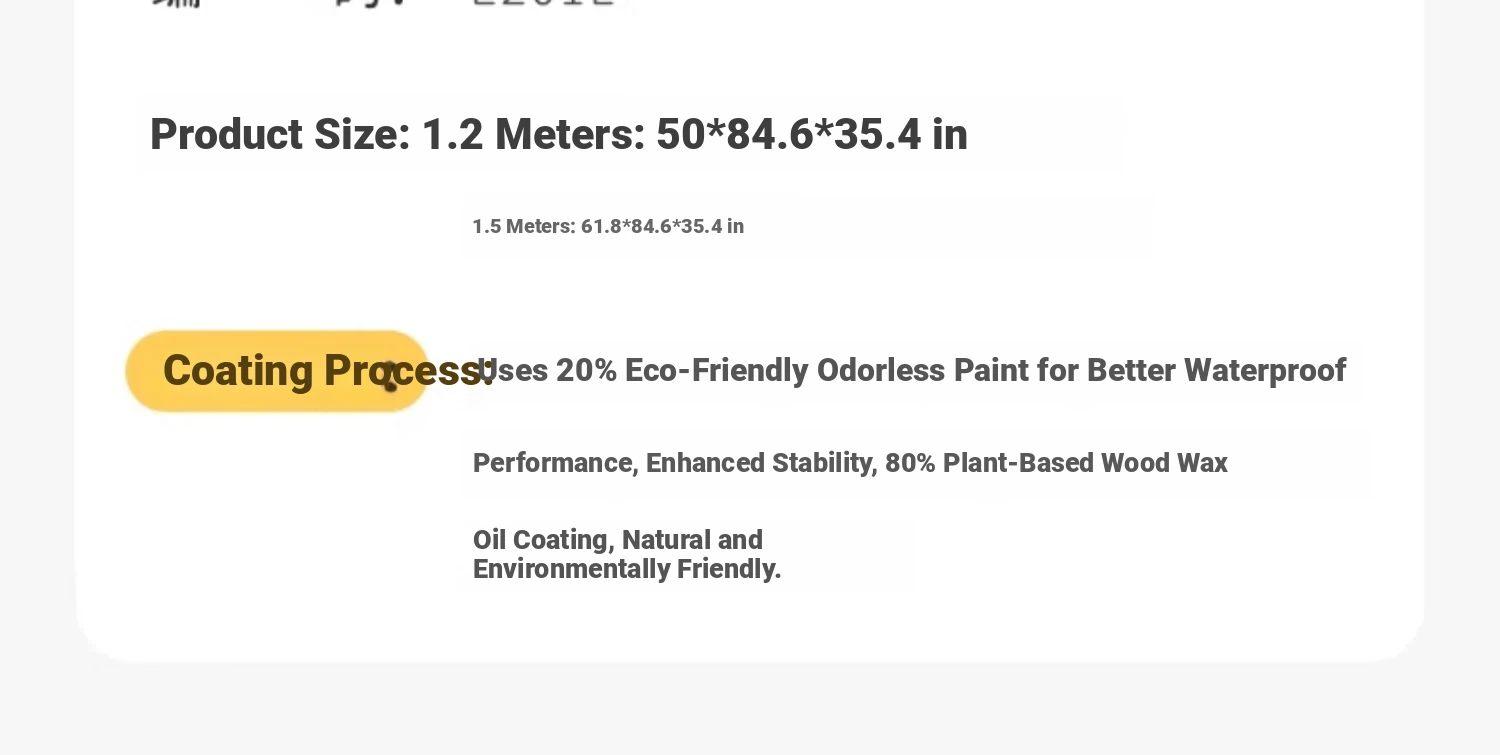Click the 20% figure in coating description
Image resolution: width=1500 pixels, height=755 pixels.
click(585, 370)
